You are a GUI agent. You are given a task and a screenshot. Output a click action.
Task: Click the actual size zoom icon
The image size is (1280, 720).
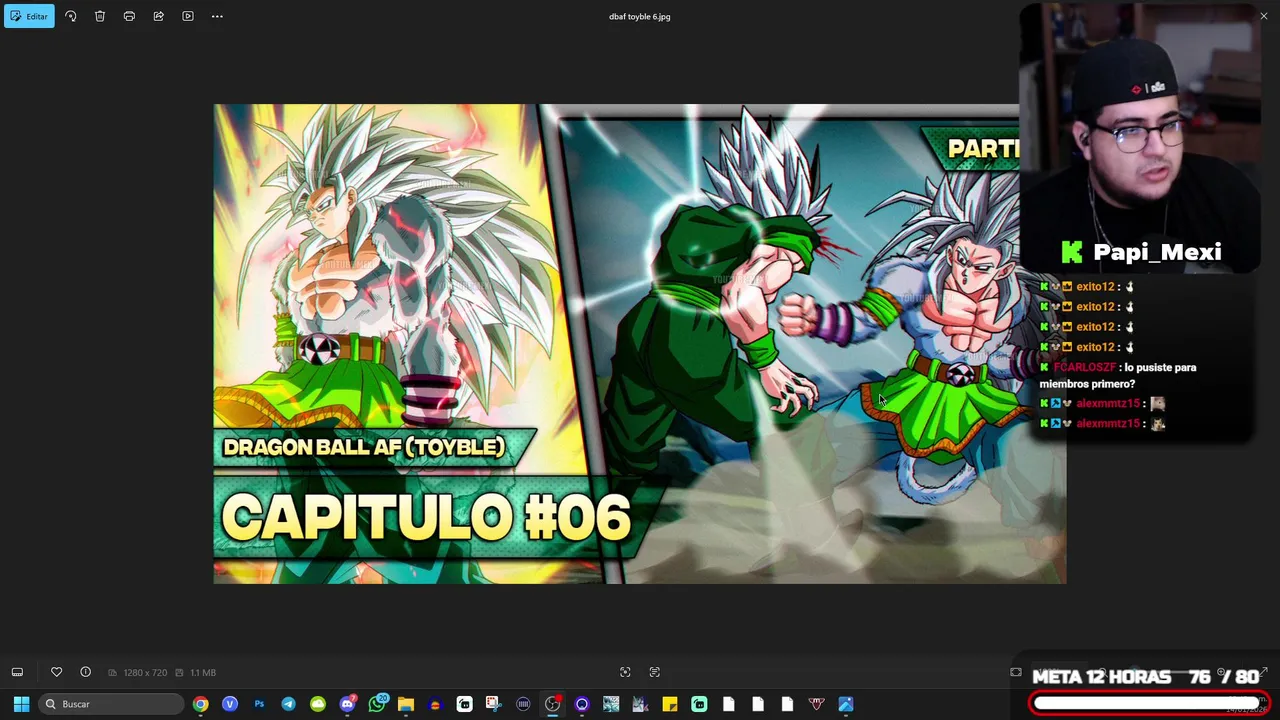click(655, 672)
